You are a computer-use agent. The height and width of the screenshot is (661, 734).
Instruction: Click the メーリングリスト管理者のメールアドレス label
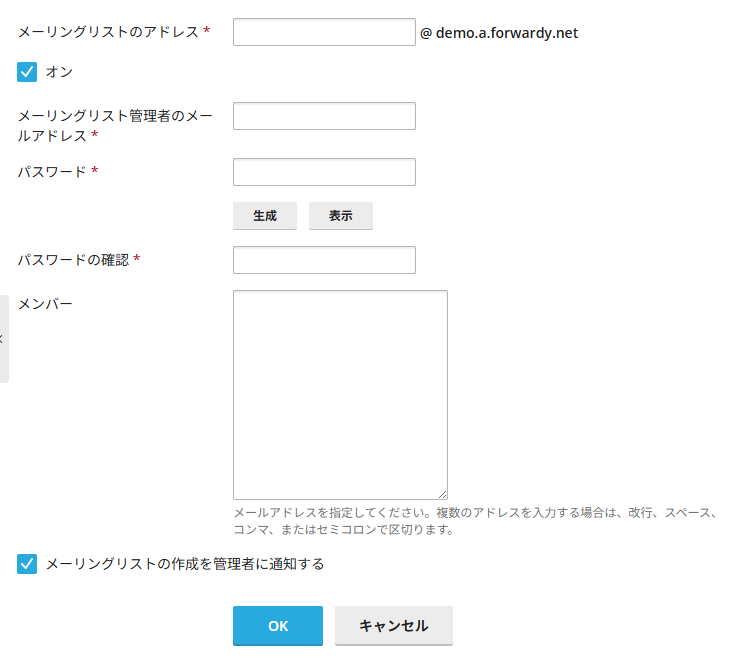click(115, 125)
